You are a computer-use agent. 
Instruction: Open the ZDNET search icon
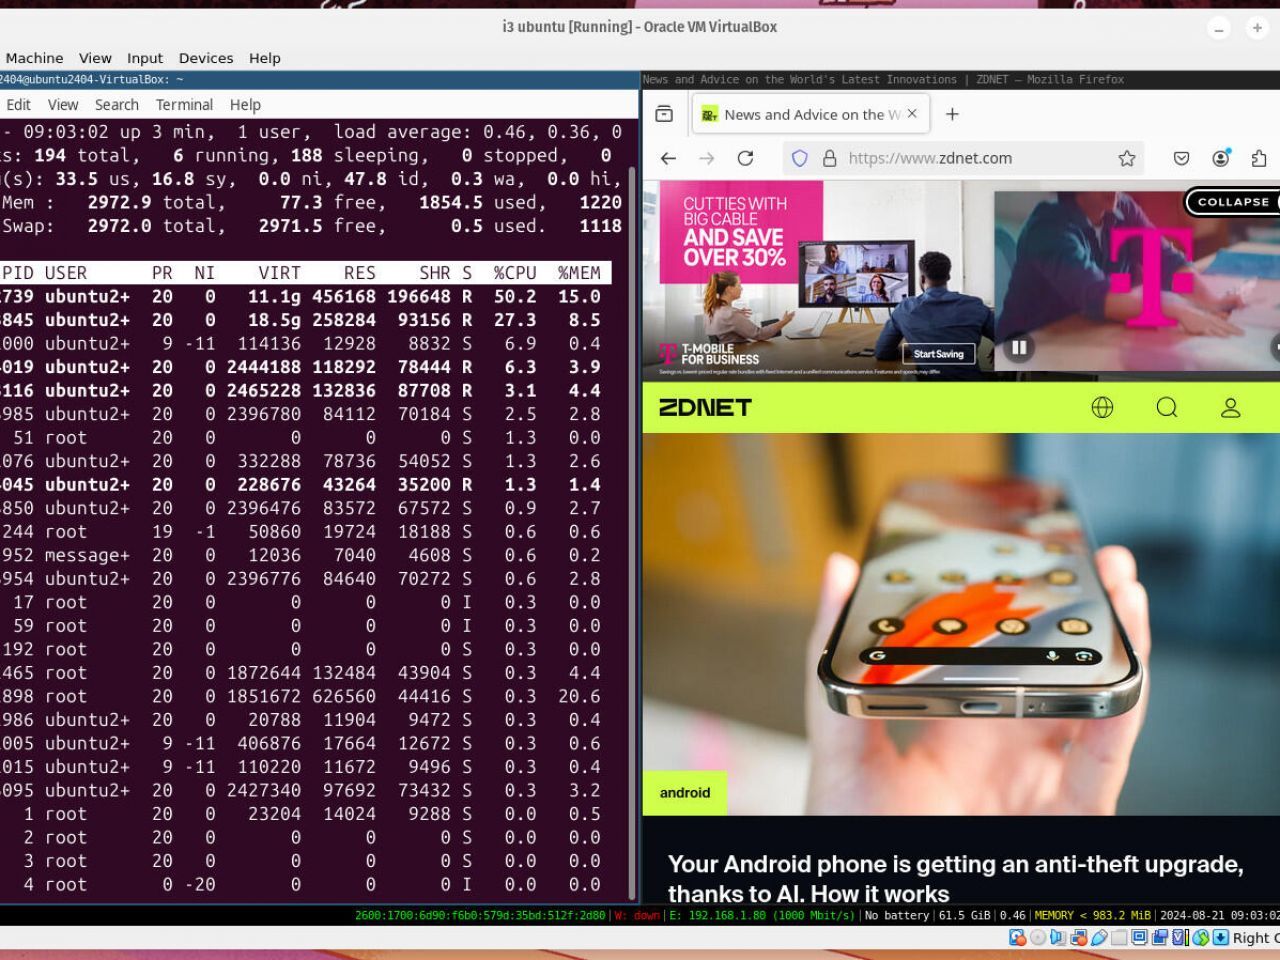click(x=1166, y=407)
